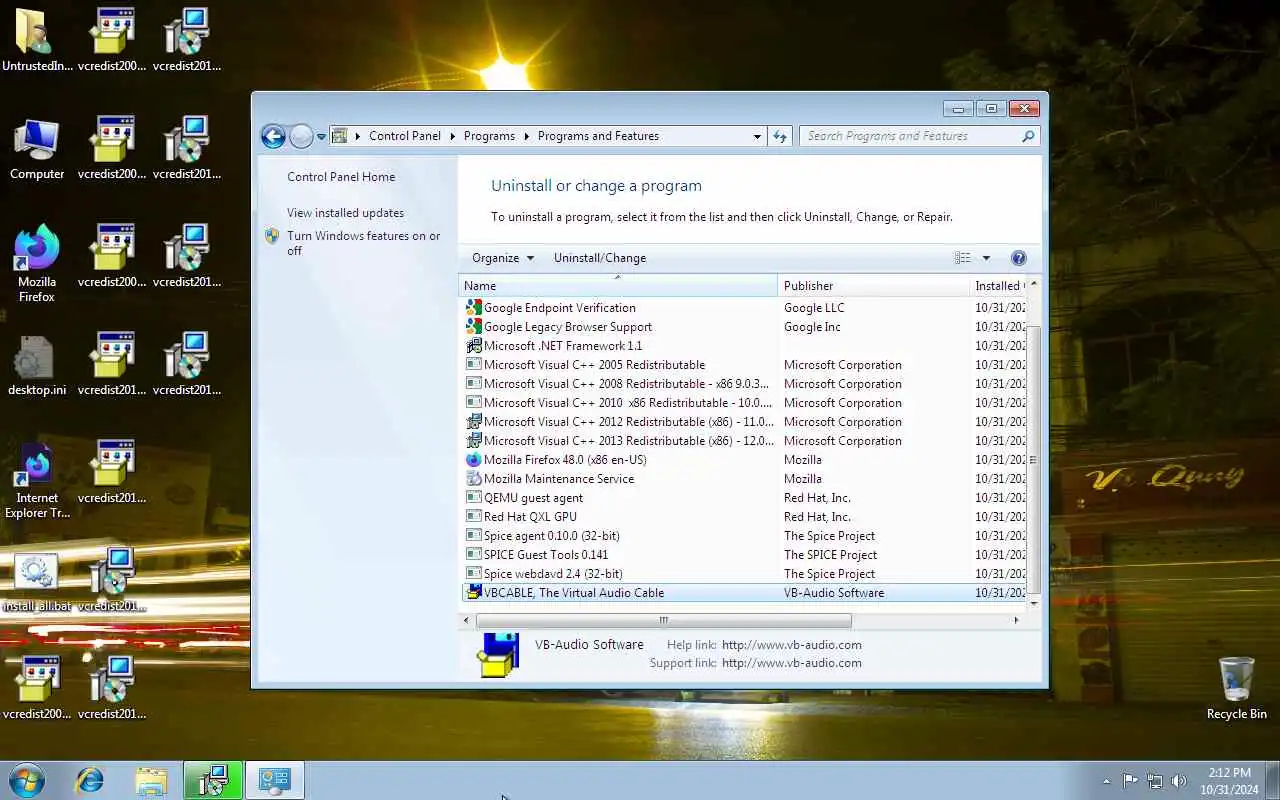This screenshot has height=800, width=1280.
Task: Click the large VB-Audio details pane icon
Action: (497, 655)
